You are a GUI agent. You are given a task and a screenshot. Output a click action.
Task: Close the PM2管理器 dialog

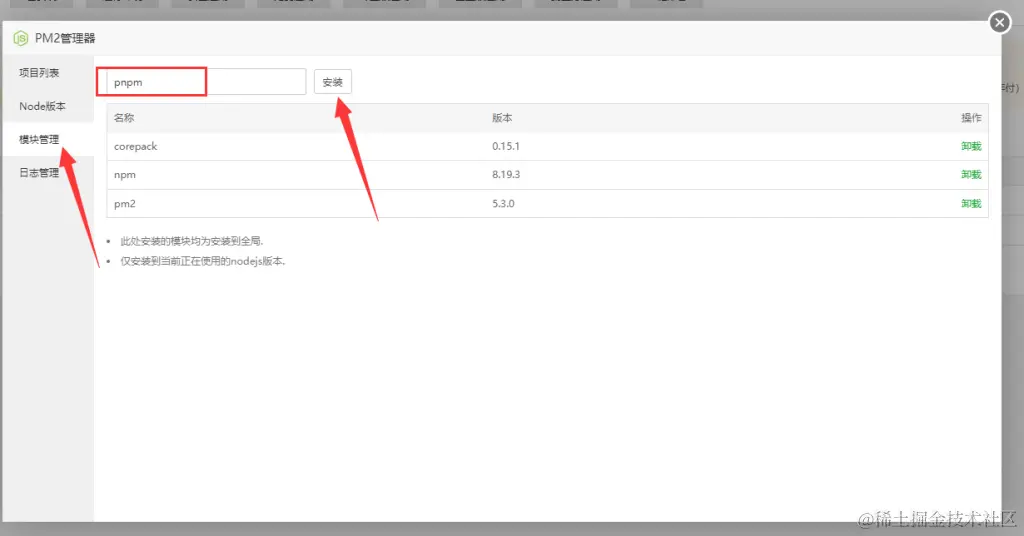click(999, 23)
